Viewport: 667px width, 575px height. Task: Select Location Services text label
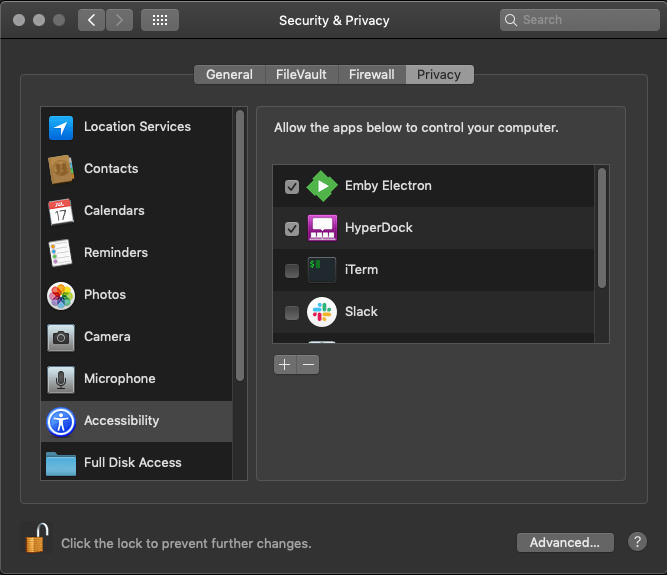coord(137,126)
